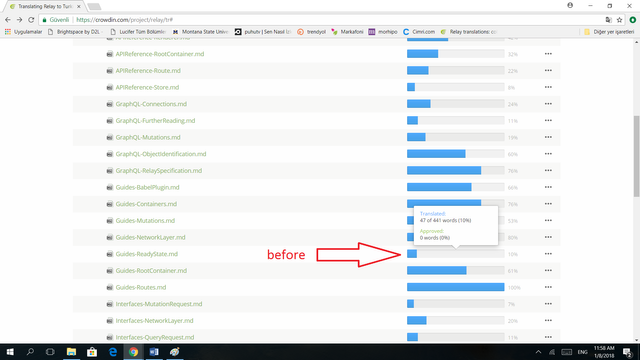Bookmark this page with star icon

click(619, 20)
